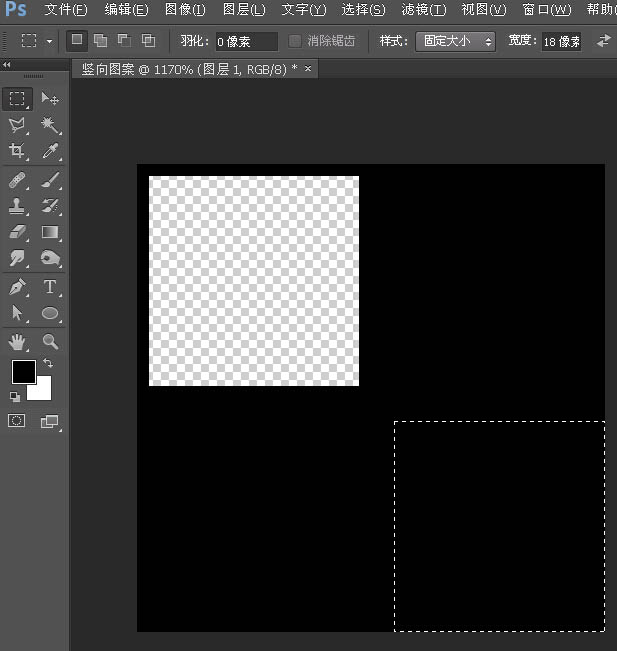The height and width of the screenshot is (651, 617).
Task: Open the tool preset picker arrow
Action: (49, 42)
